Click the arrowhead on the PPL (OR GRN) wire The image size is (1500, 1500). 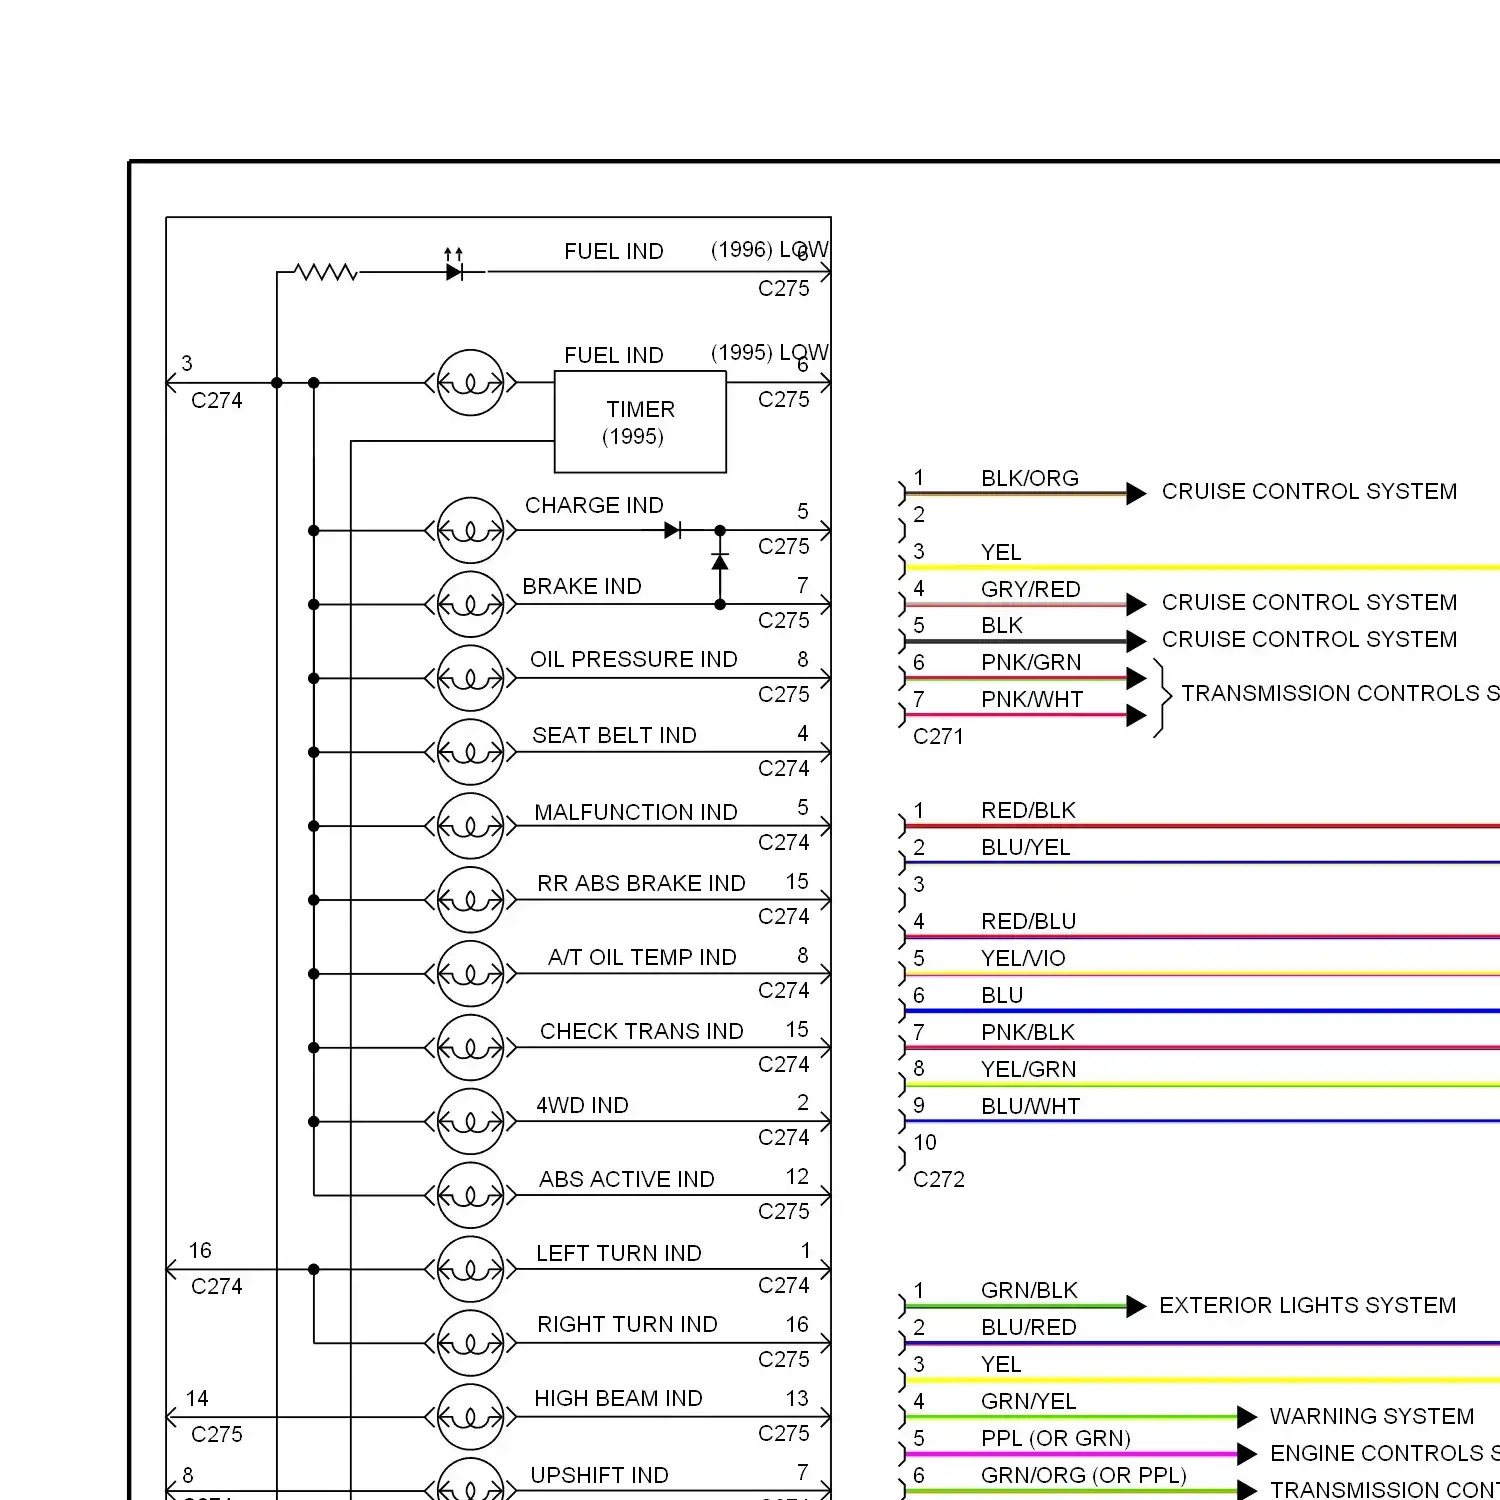pyautogui.click(x=1247, y=1454)
